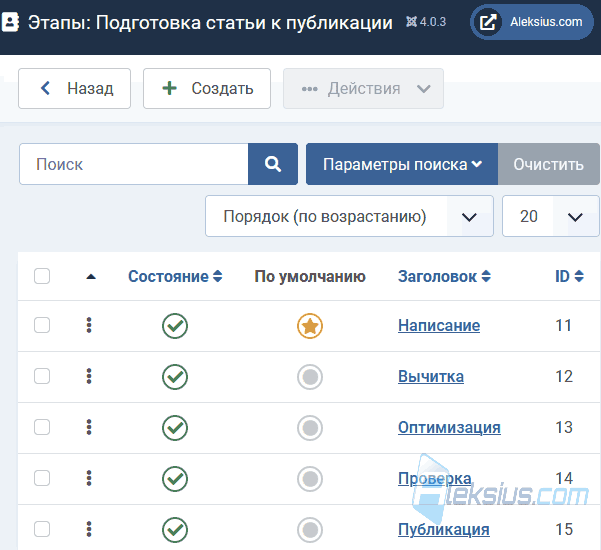This screenshot has width=601, height=550.
Task: Click ID value 13
Action: tap(564, 427)
